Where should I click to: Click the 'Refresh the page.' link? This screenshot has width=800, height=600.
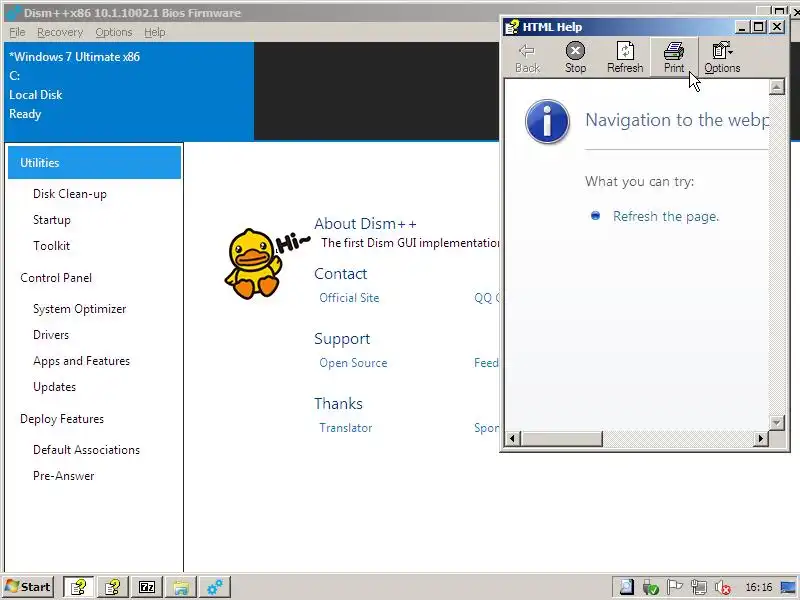click(666, 217)
